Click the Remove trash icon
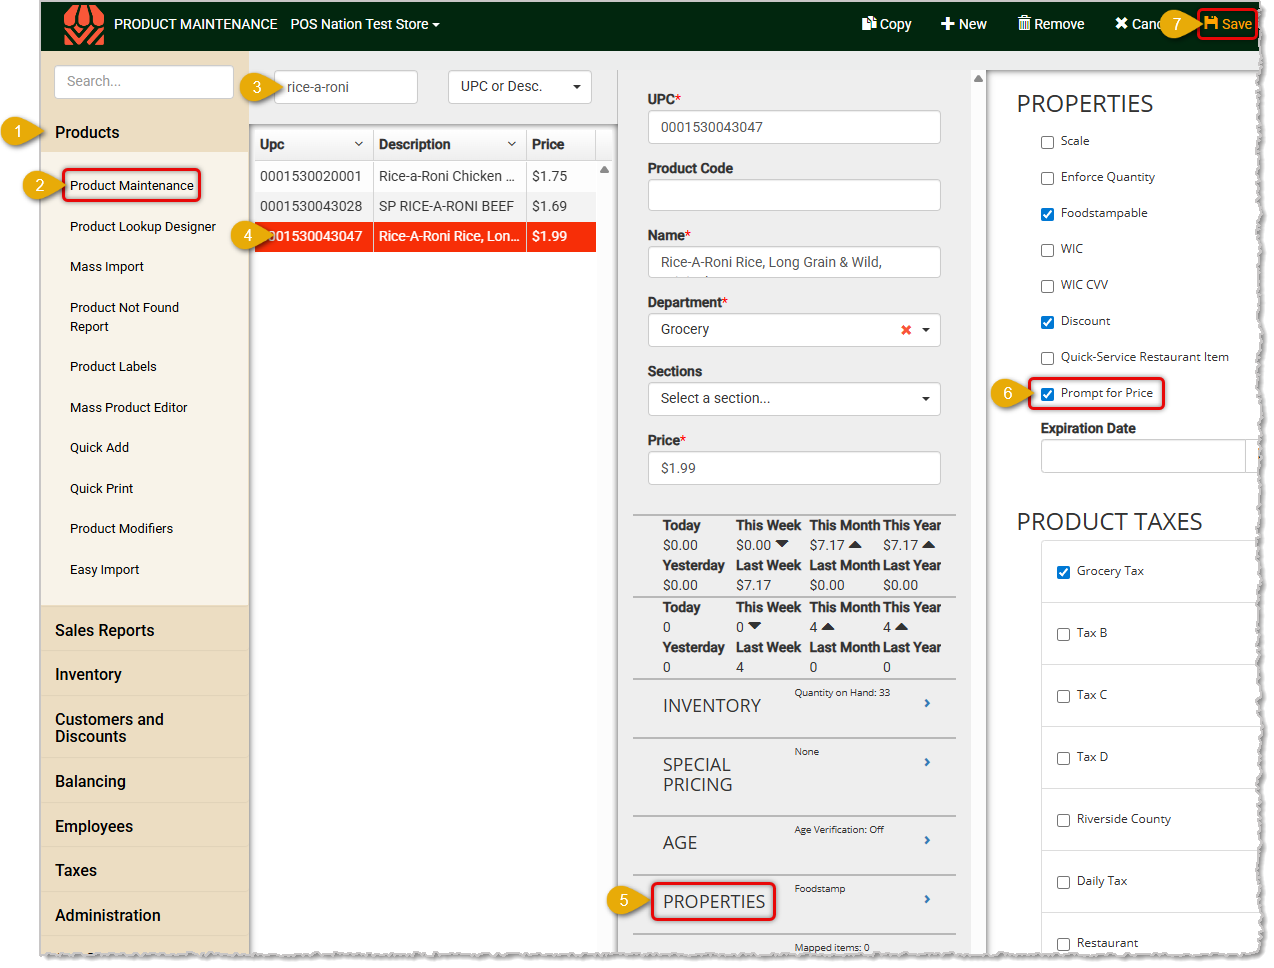The image size is (1274, 968). (1024, 24)
